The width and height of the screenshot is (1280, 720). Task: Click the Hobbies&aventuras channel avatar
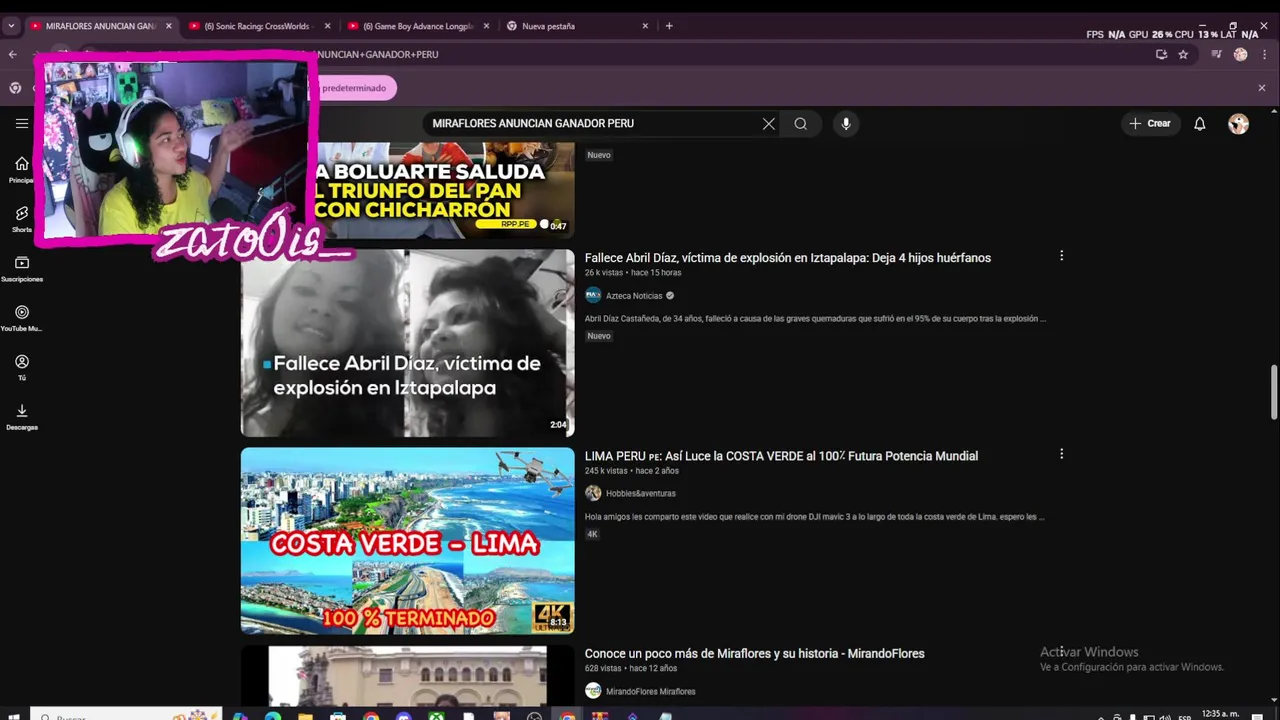click(x=593, y=494)
